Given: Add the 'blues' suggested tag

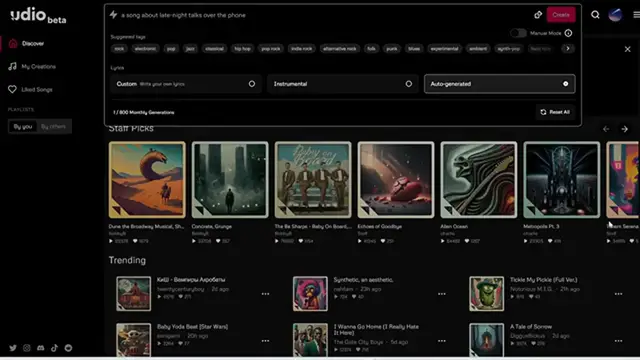Looking at the screenshot, I should [414, 49].
